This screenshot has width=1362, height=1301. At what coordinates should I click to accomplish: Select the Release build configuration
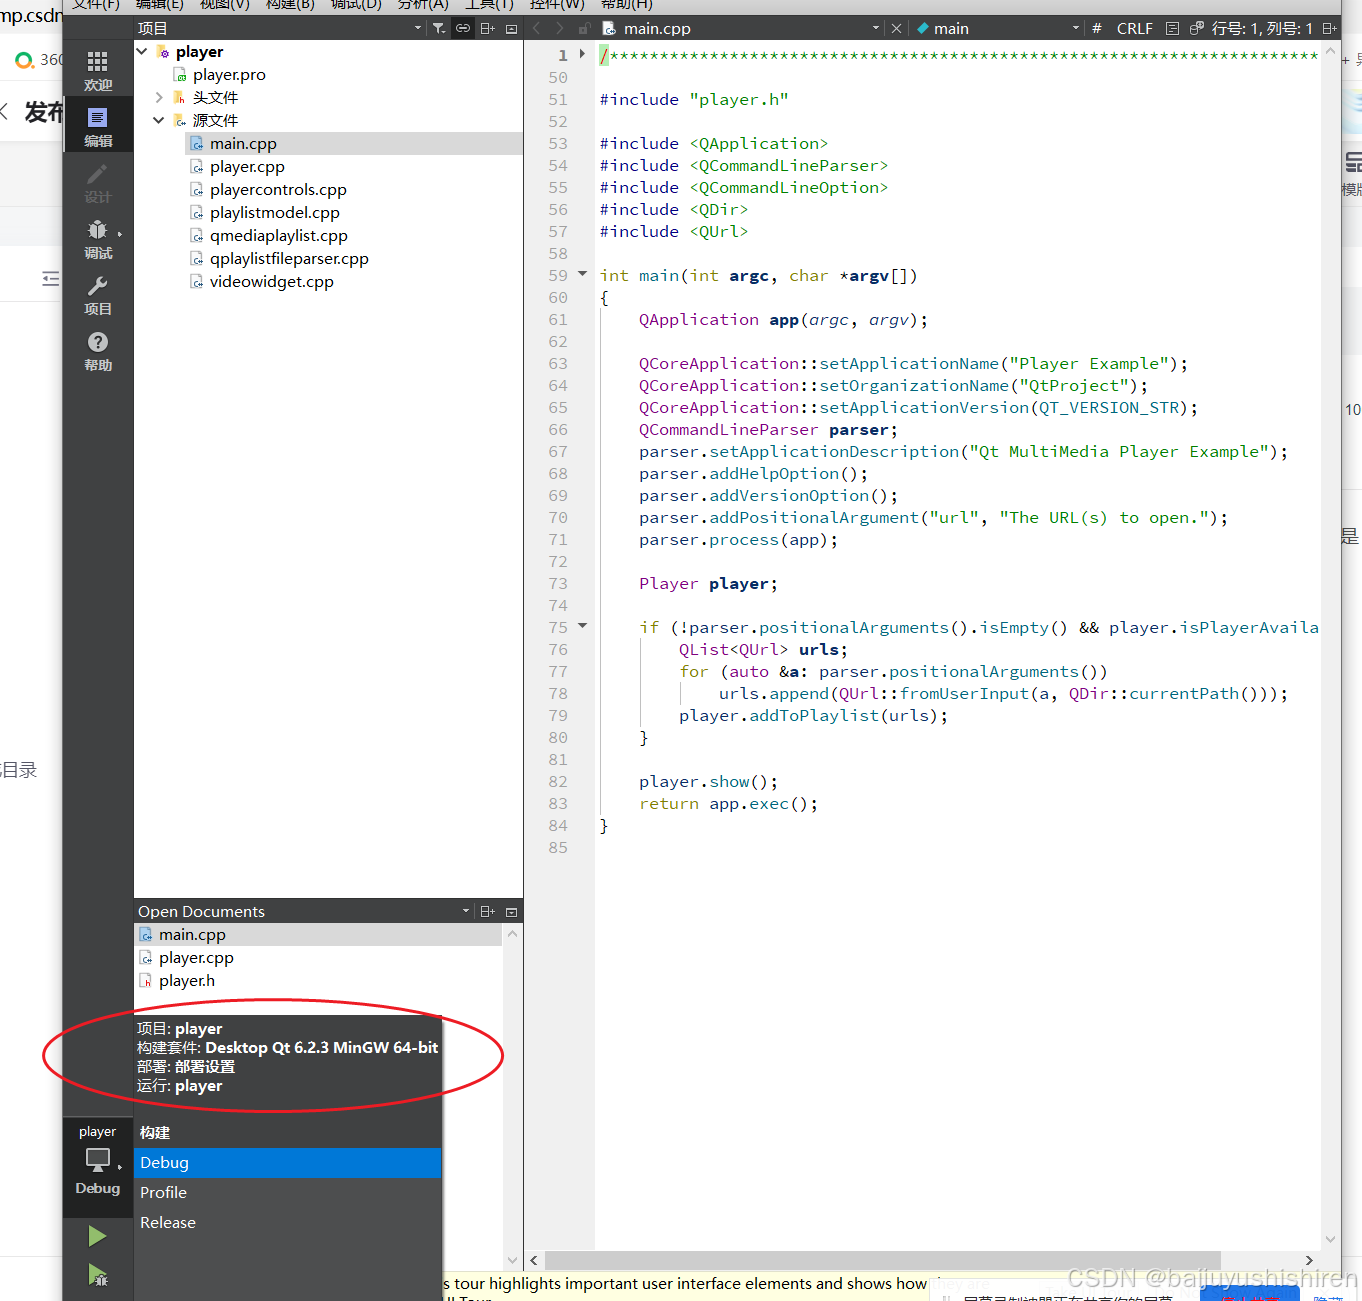tap(167, 1222)
